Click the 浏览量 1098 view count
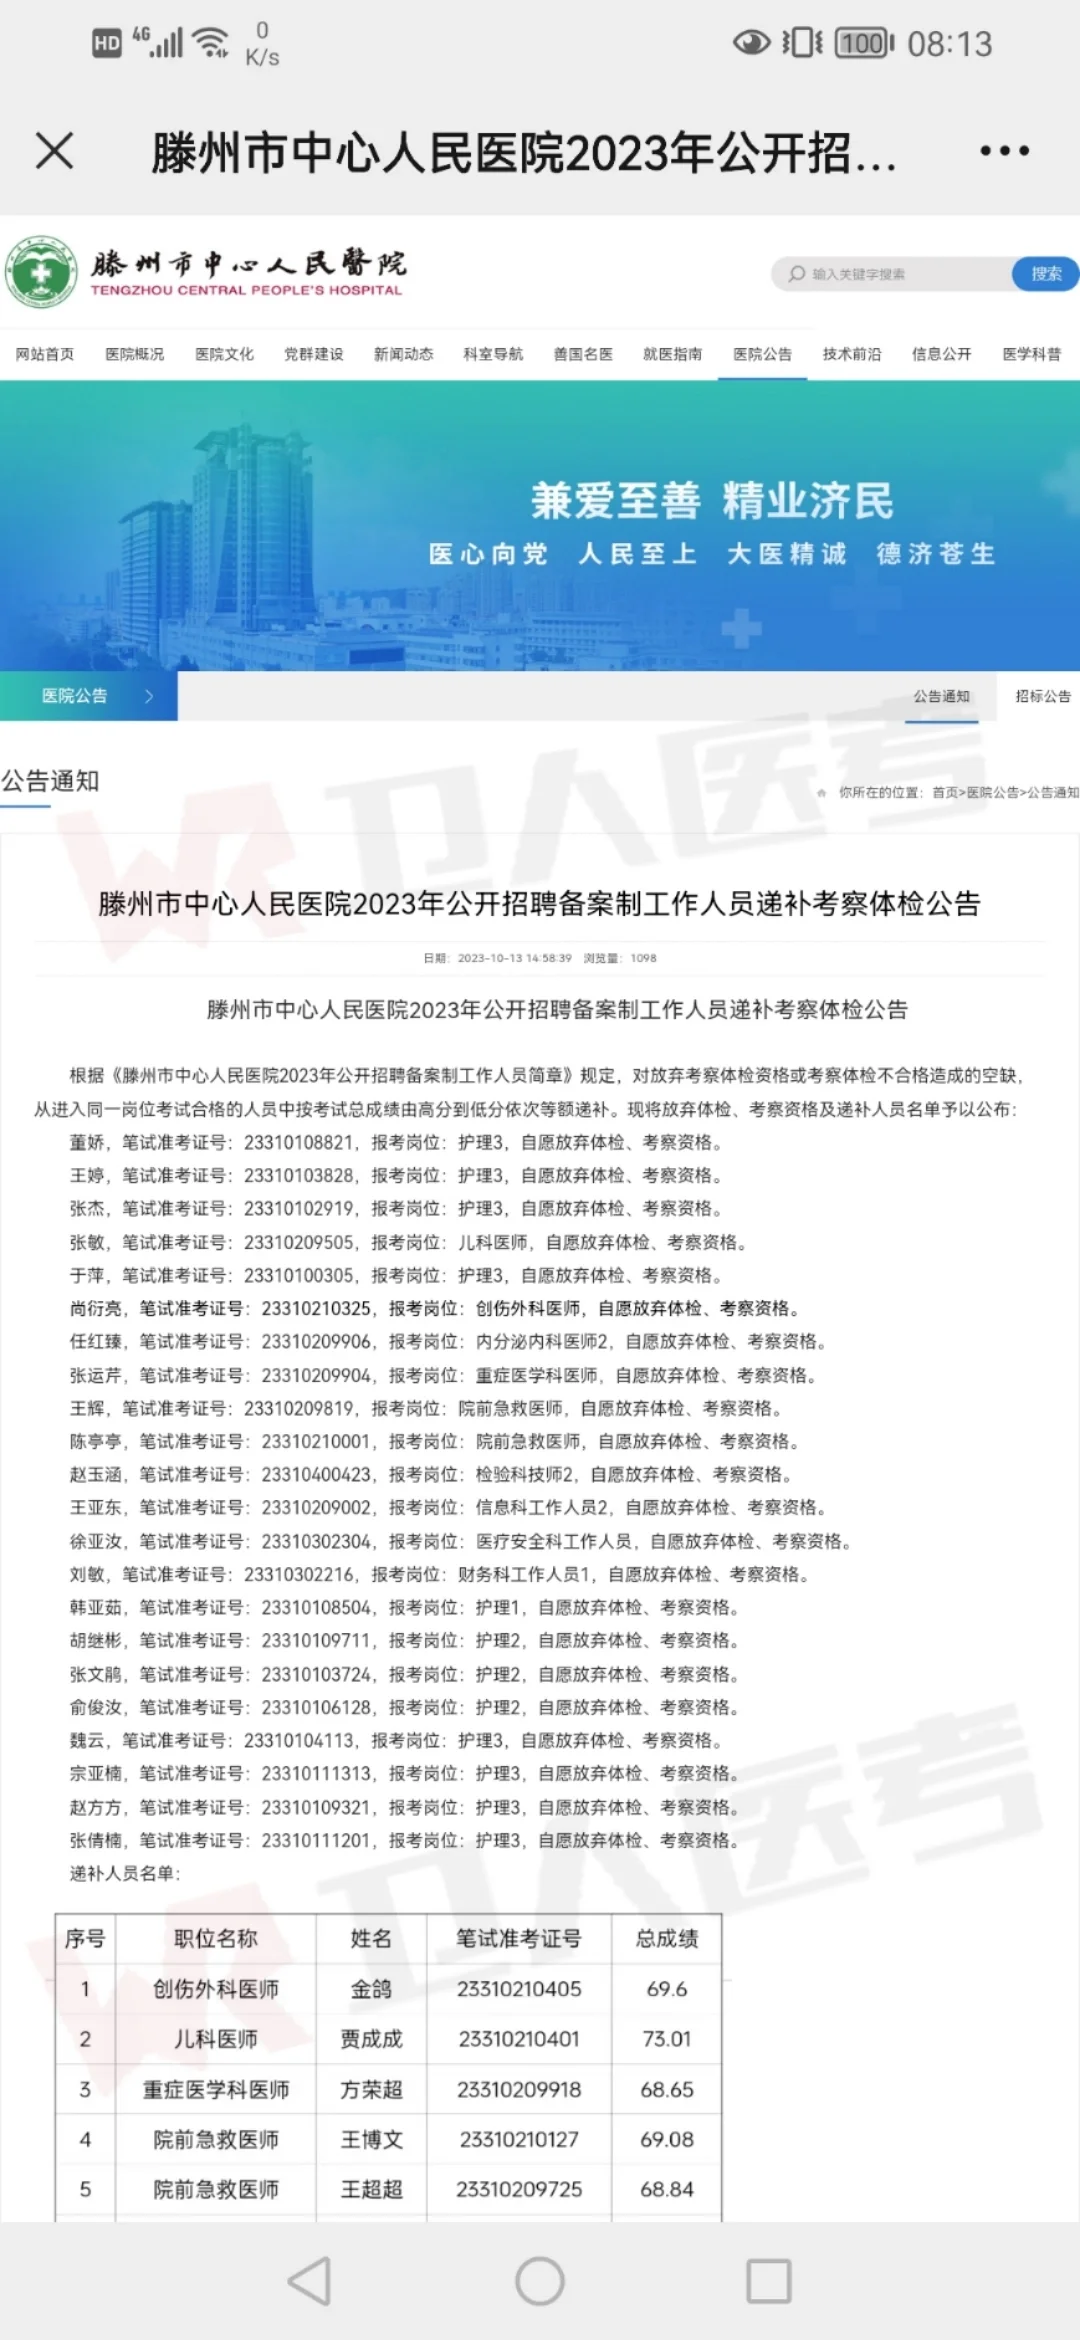This screenshot has height=2340, width=1080. pos(620,958)
